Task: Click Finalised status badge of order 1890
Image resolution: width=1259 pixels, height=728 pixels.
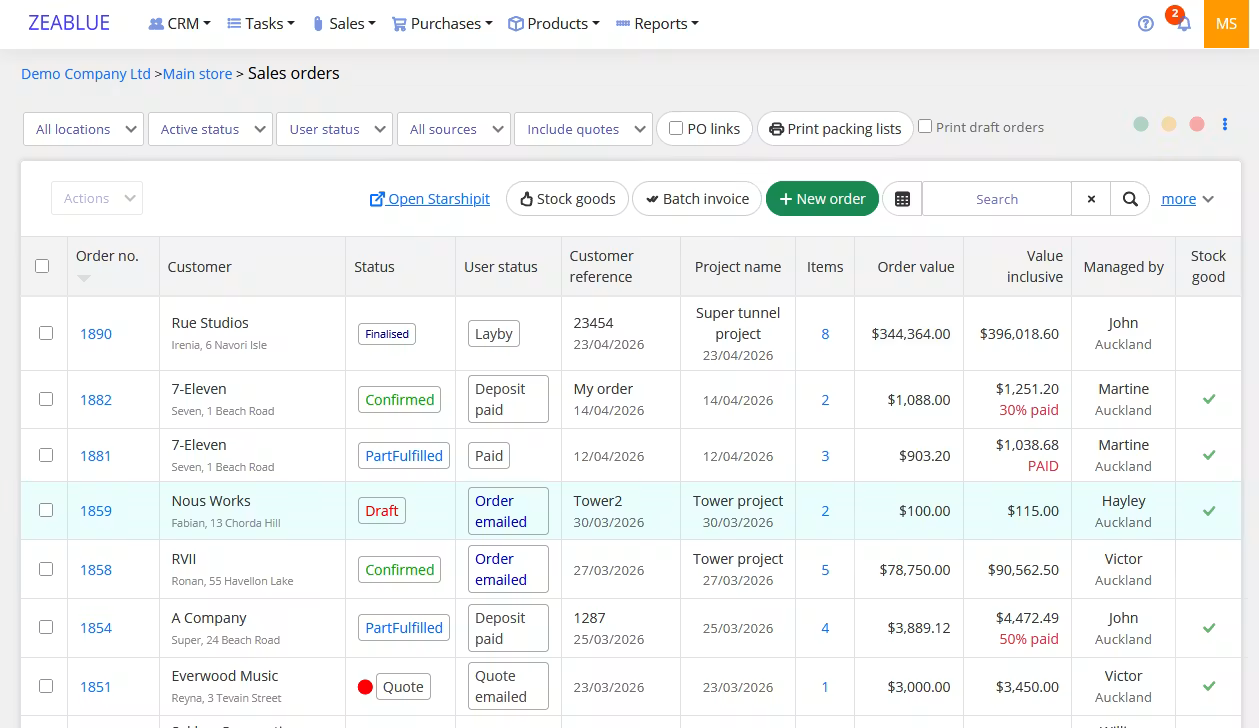Action: pos(387,334)
